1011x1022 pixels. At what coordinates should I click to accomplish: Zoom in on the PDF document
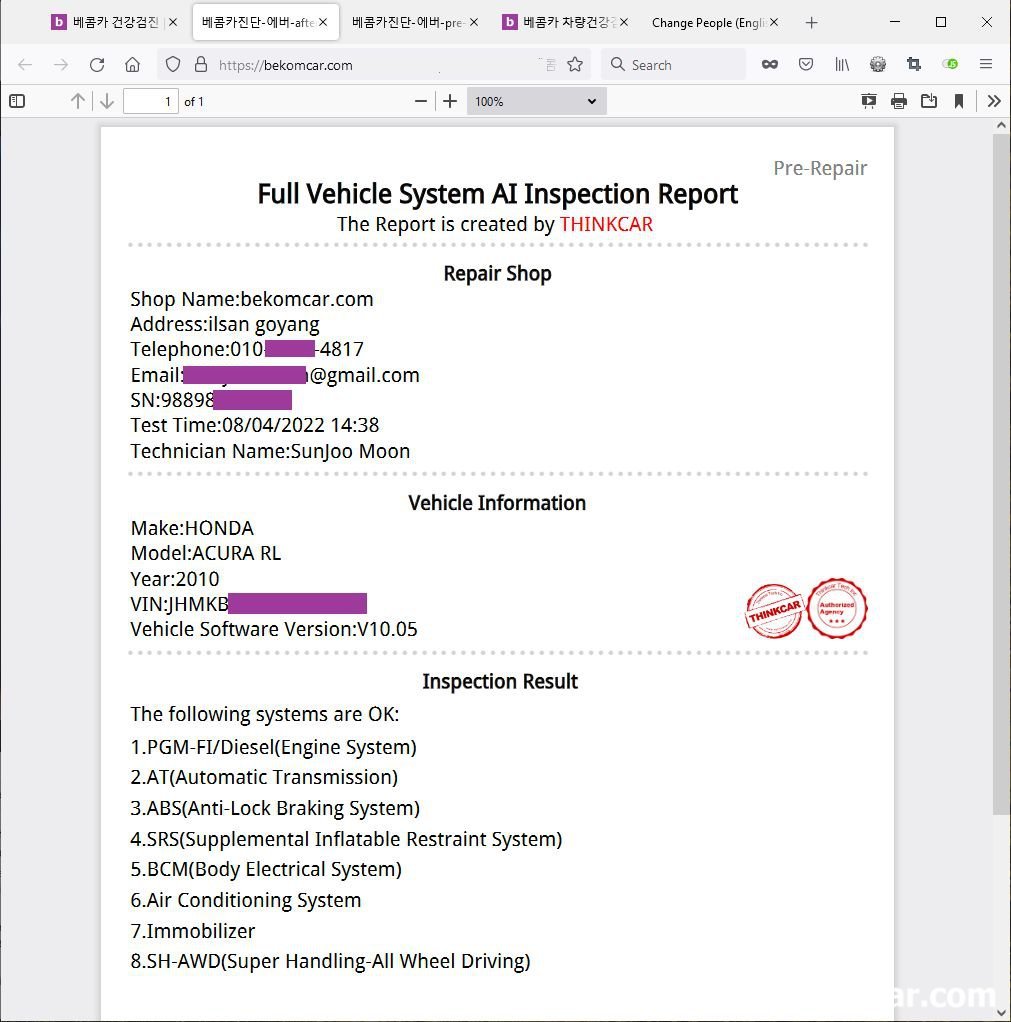click(450, 101)
